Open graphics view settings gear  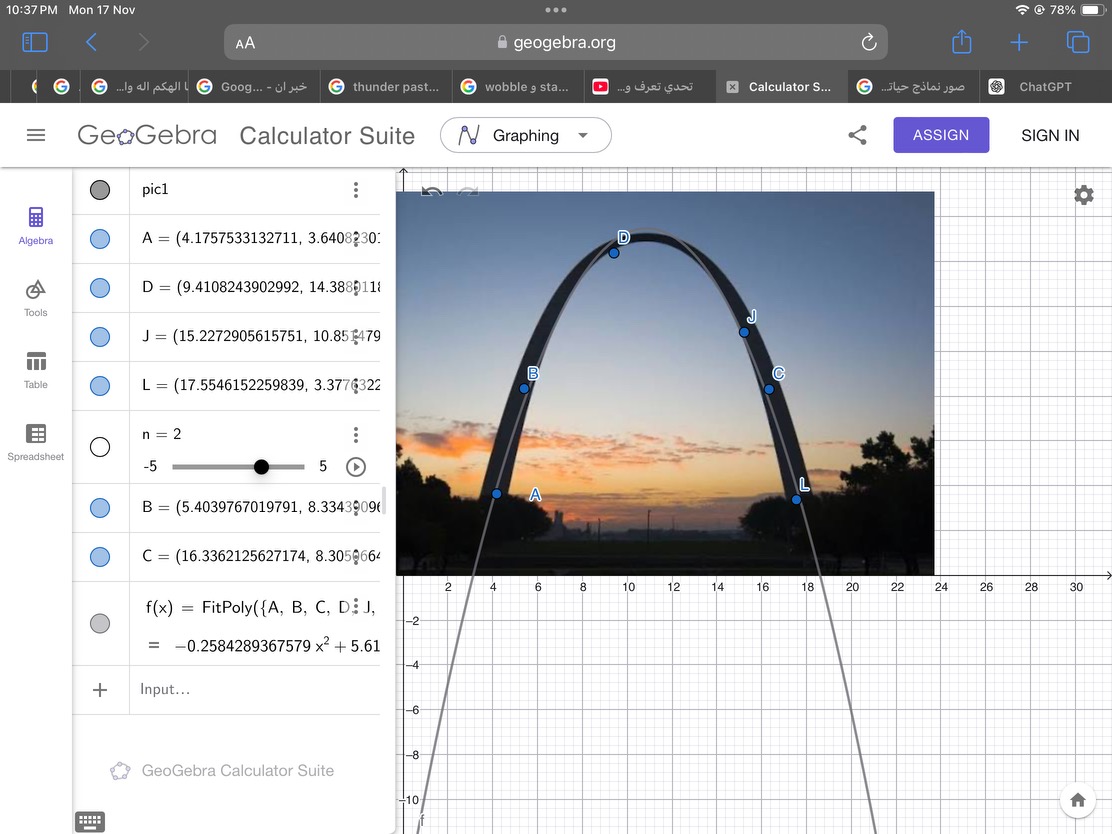tap(1083, 195)
